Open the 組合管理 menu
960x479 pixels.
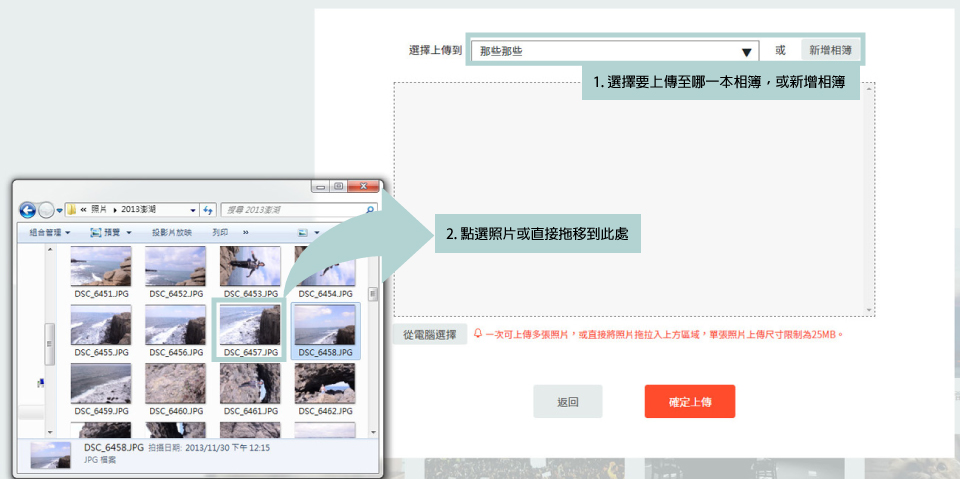(x=50, y=233)
